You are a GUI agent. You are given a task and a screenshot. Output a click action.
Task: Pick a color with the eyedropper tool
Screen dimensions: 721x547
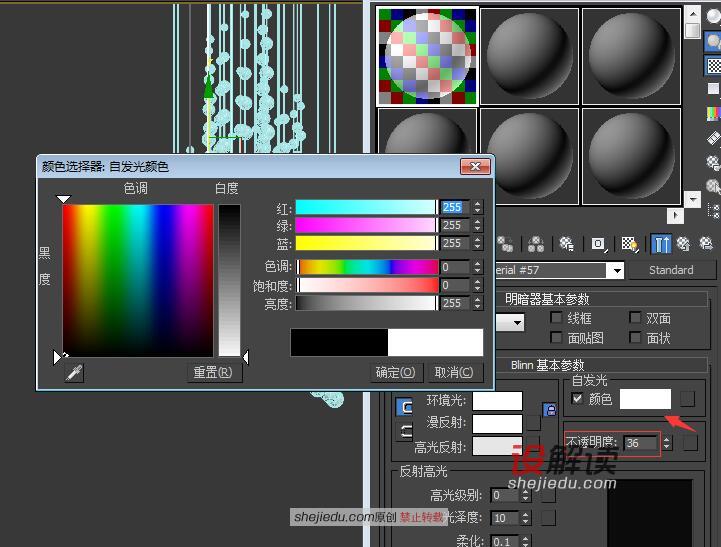pos(74,372)
